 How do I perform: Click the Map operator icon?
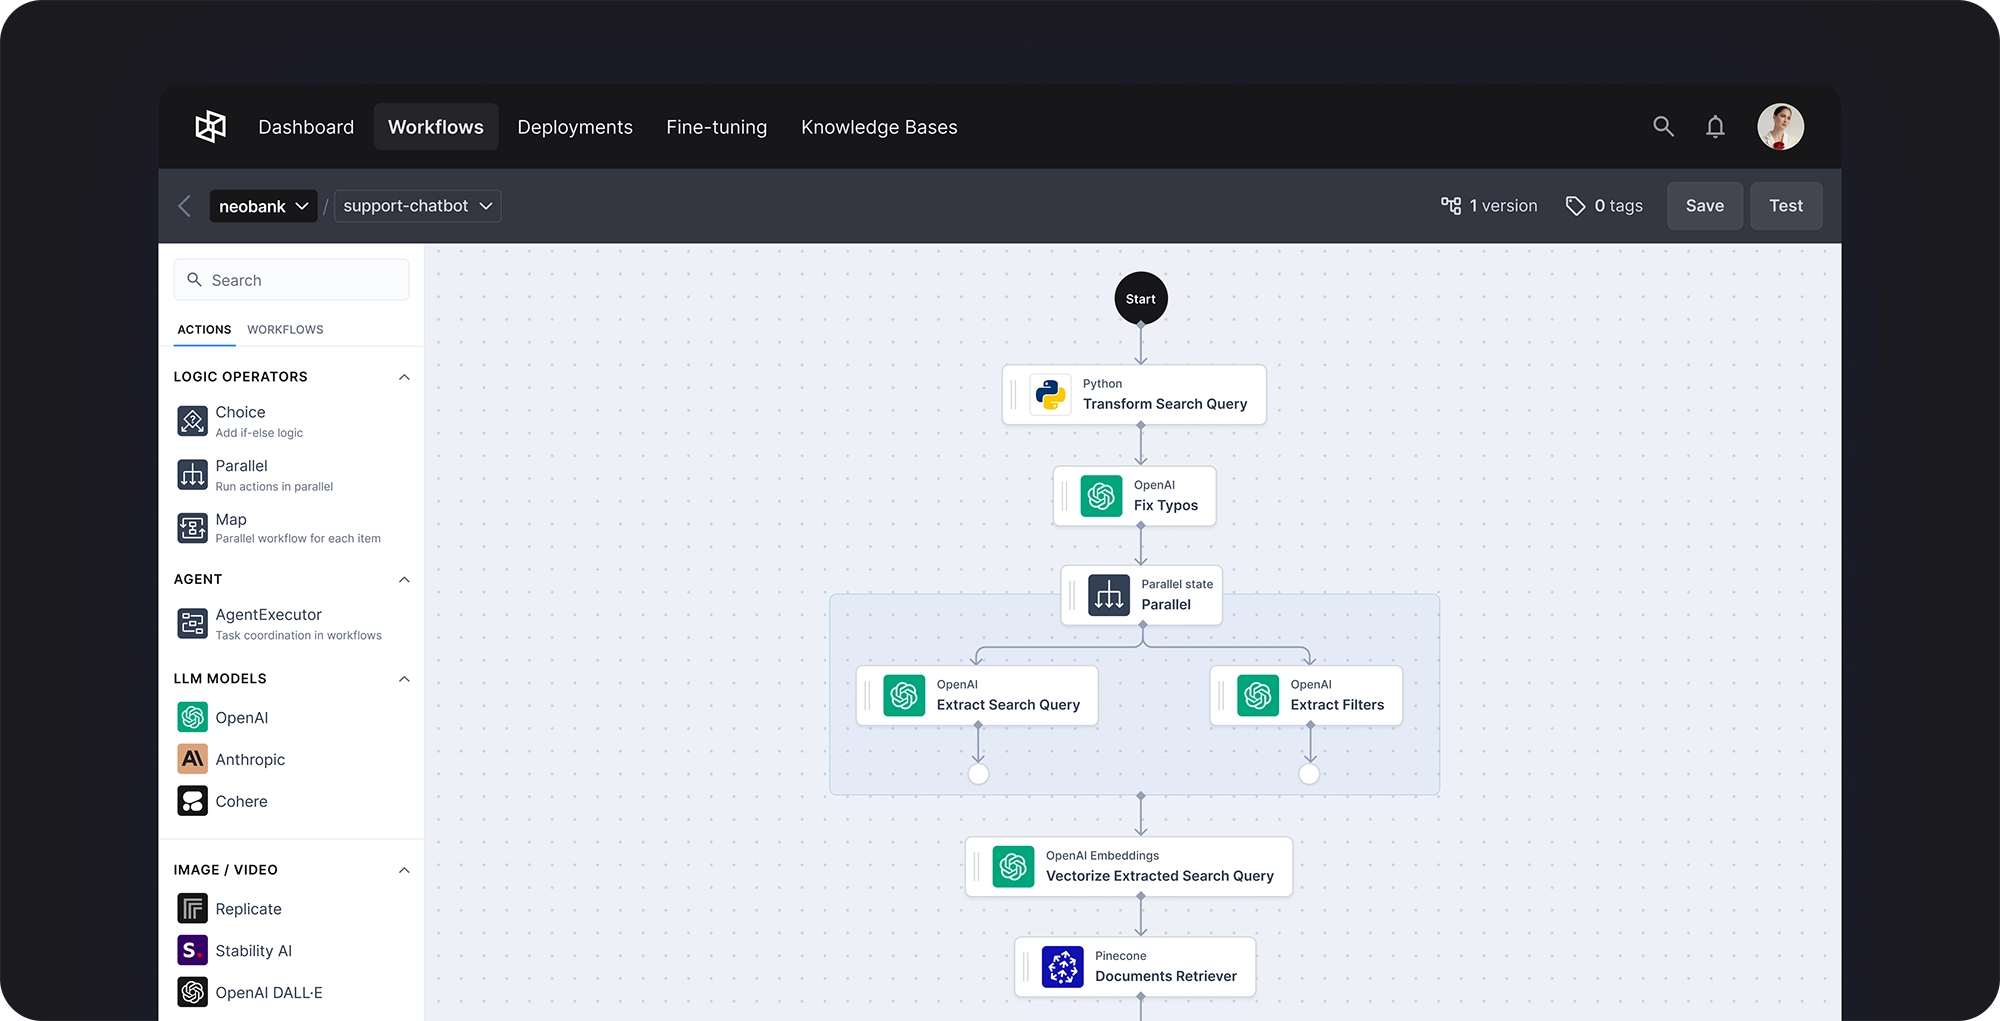(192, 527)
